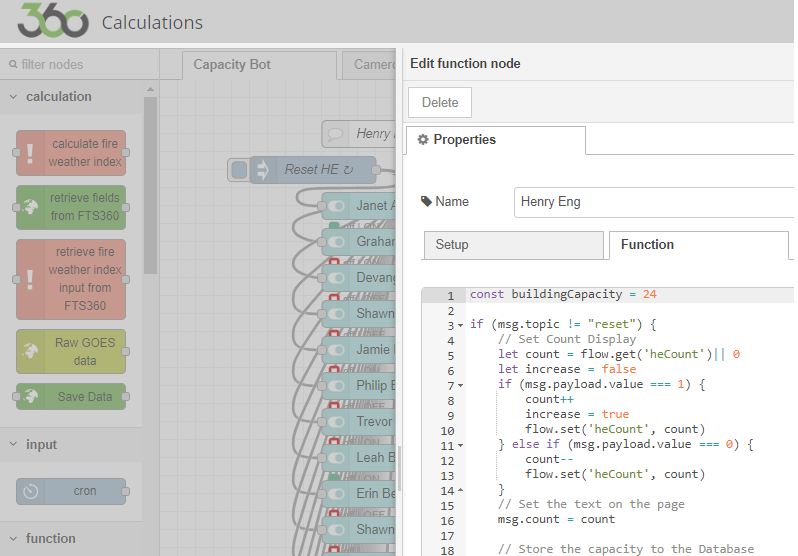This screenshot has height=556, width=798.
Task: Toggle the Jamie switch node
Action: coord(336,350)
